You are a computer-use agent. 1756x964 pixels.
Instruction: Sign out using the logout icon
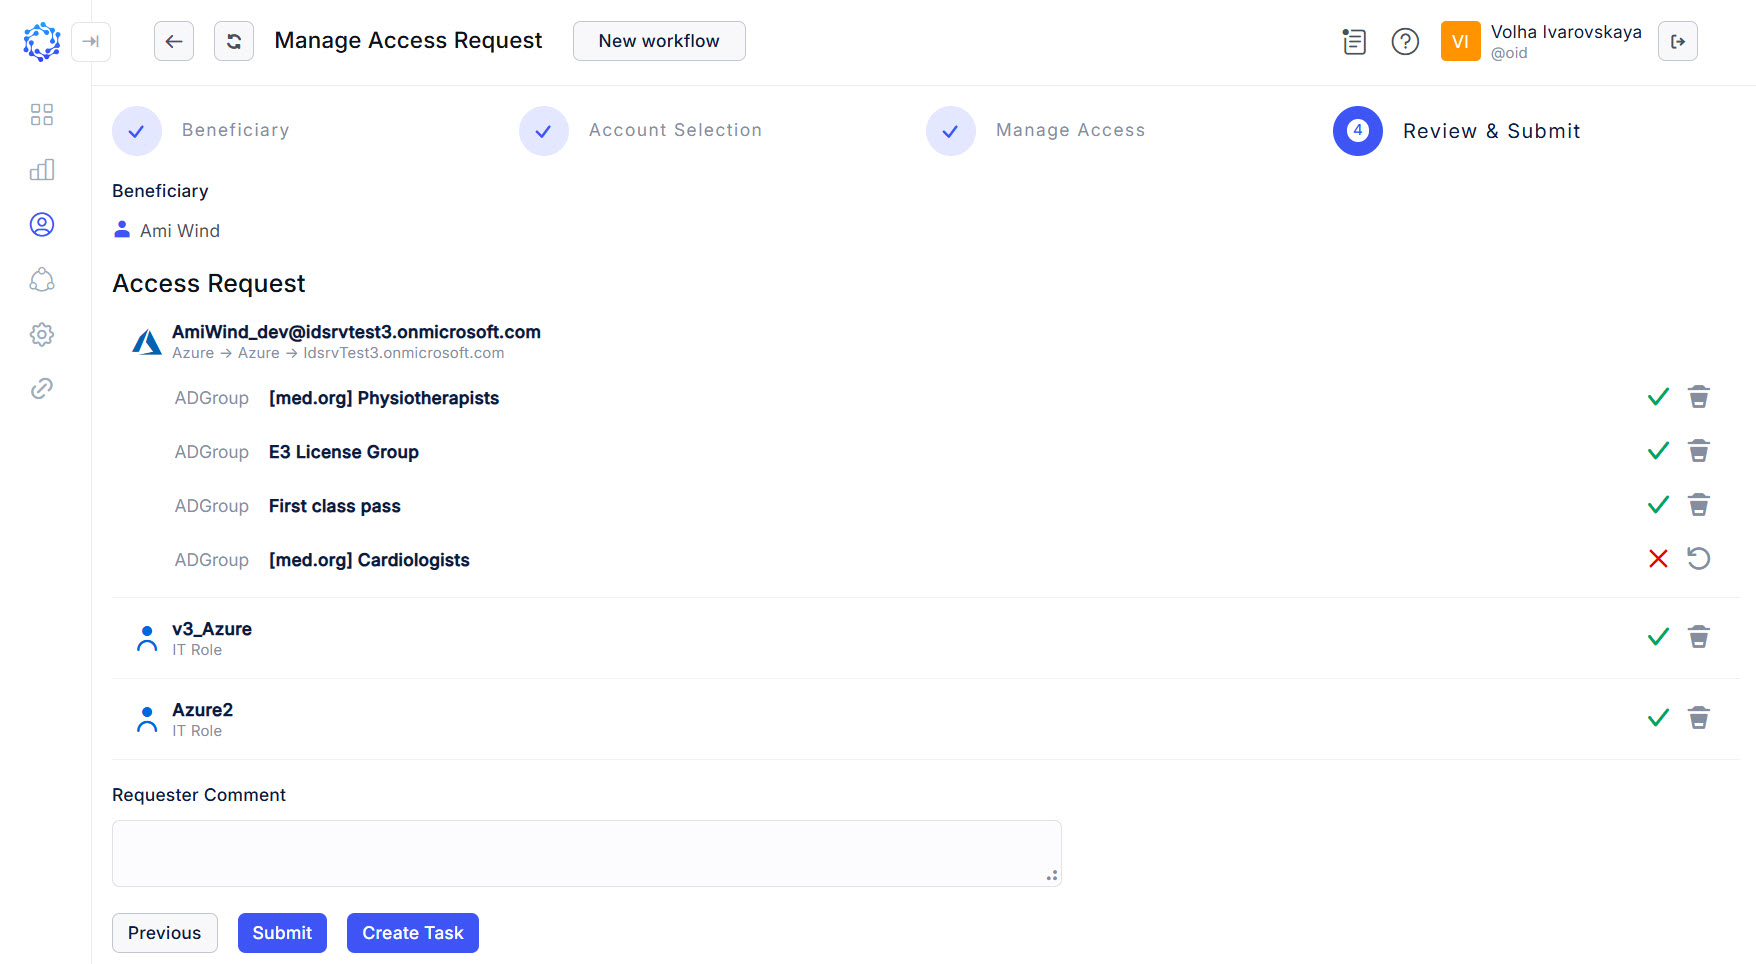coord(1678,41)
